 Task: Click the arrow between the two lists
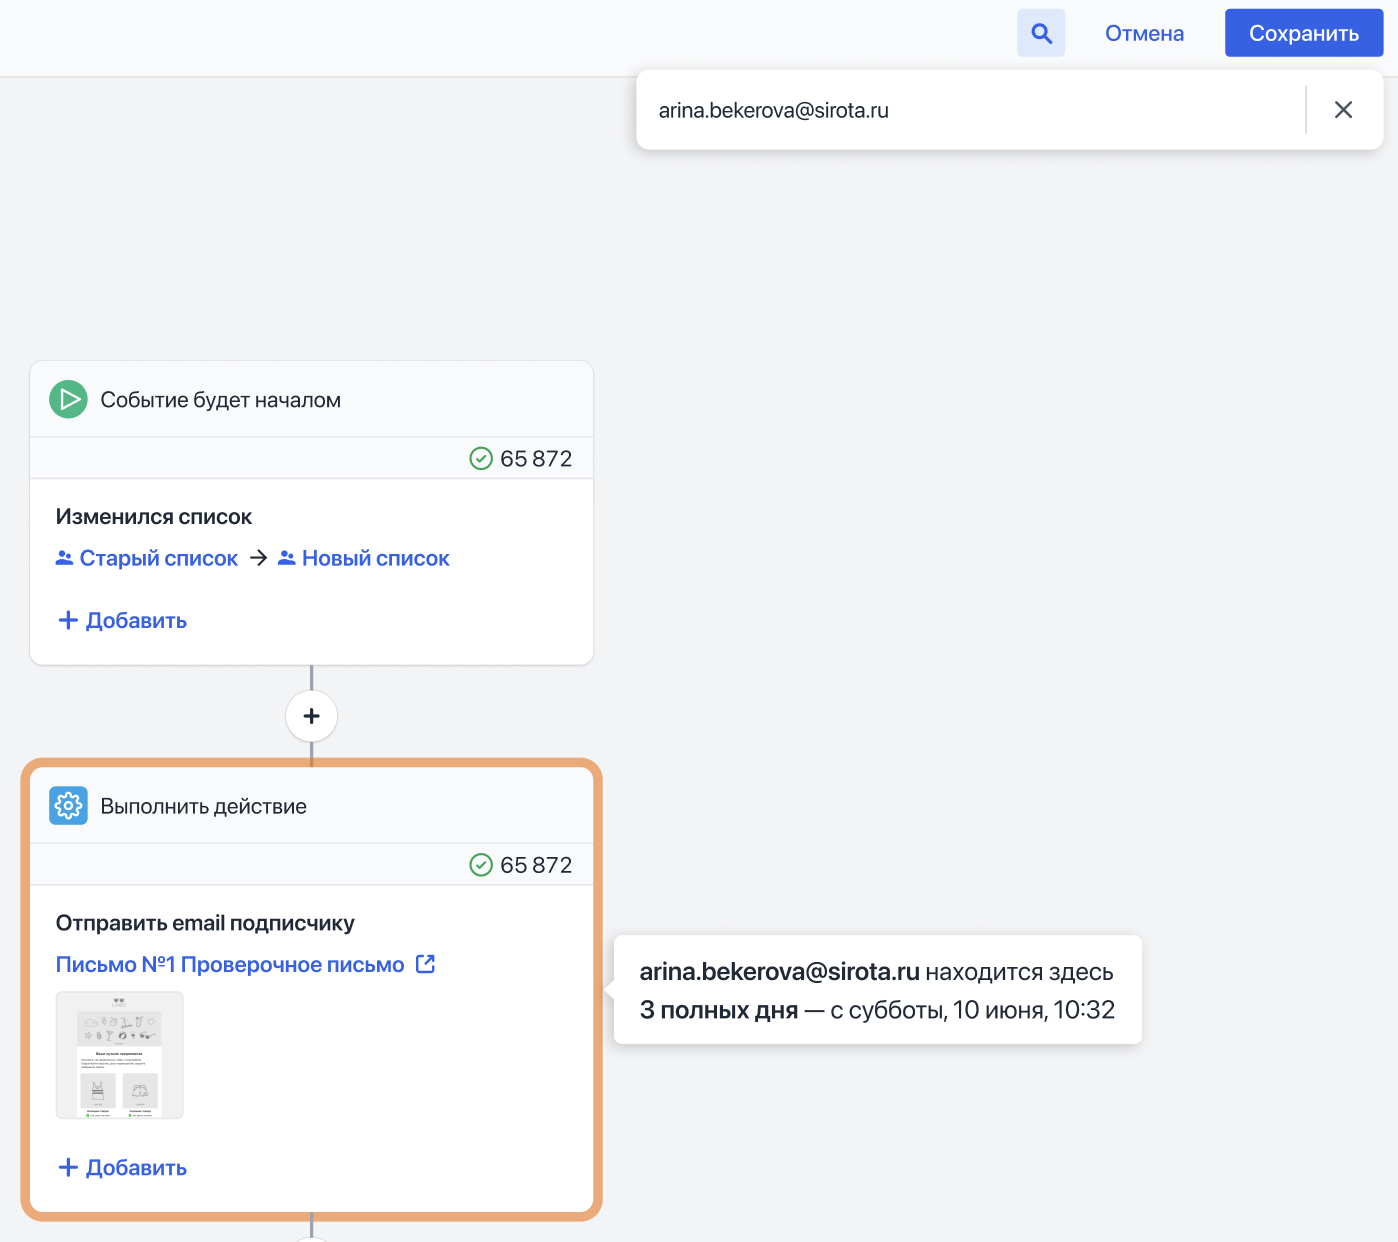pyautogui.click(x=258, y=558)
